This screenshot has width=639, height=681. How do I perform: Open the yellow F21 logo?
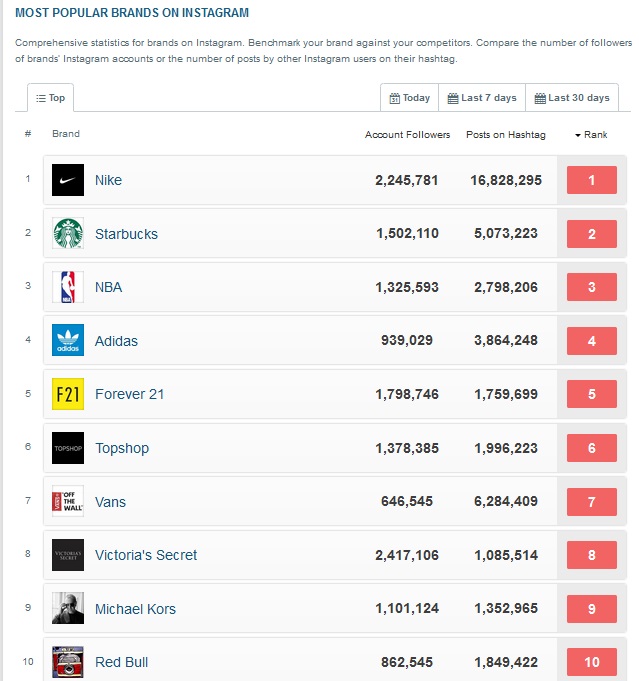(68, 394)
